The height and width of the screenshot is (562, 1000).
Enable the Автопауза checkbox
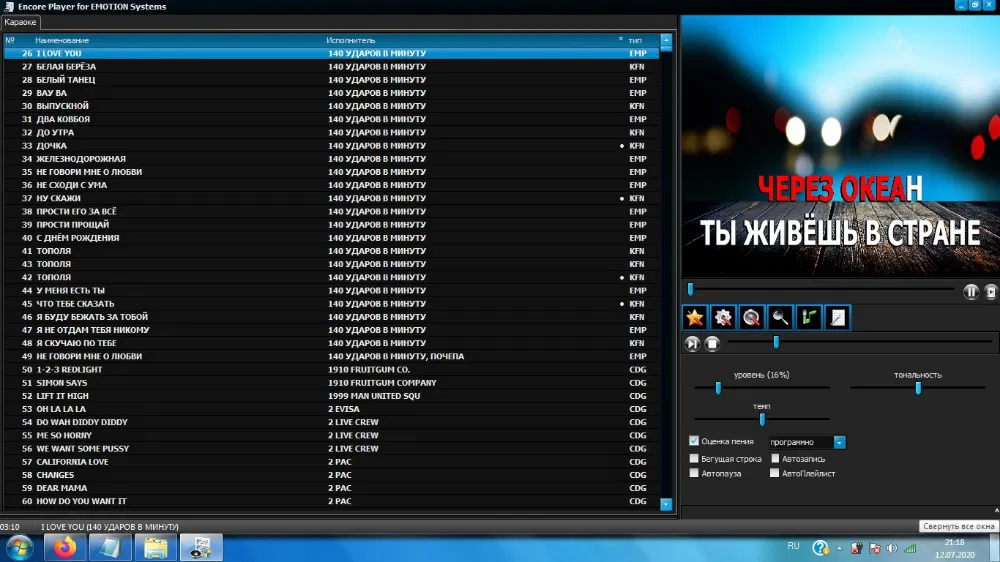pos(694,473)
